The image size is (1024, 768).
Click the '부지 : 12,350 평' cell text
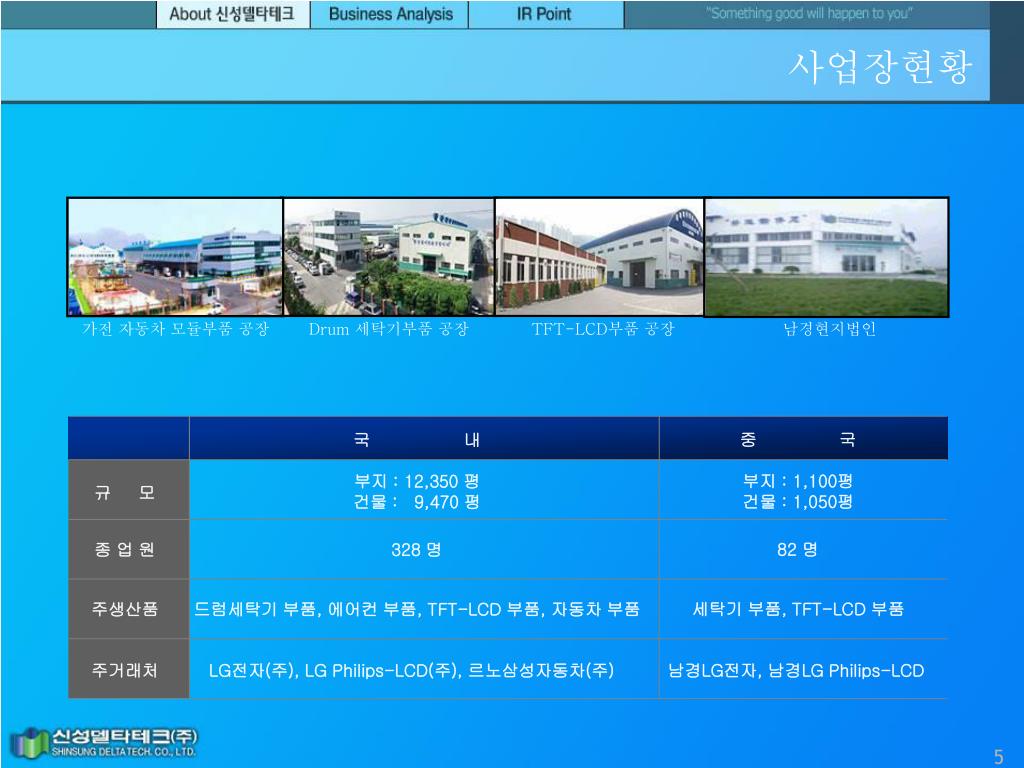417,481
